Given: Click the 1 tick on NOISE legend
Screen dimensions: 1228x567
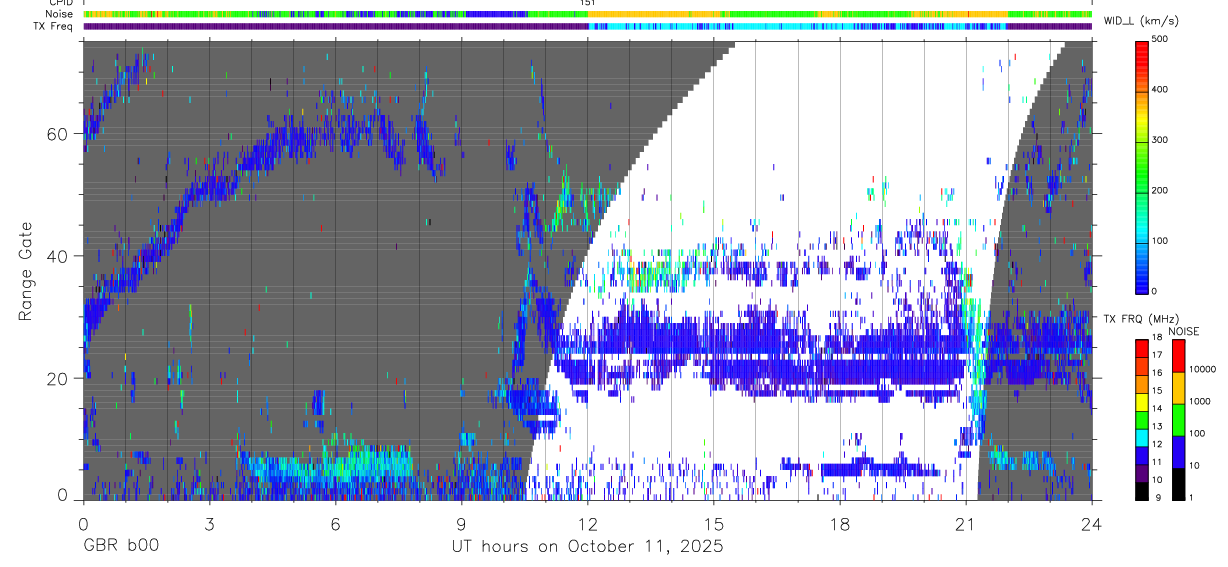Looking at the screenshot, I should click(x=1191, y=497).
